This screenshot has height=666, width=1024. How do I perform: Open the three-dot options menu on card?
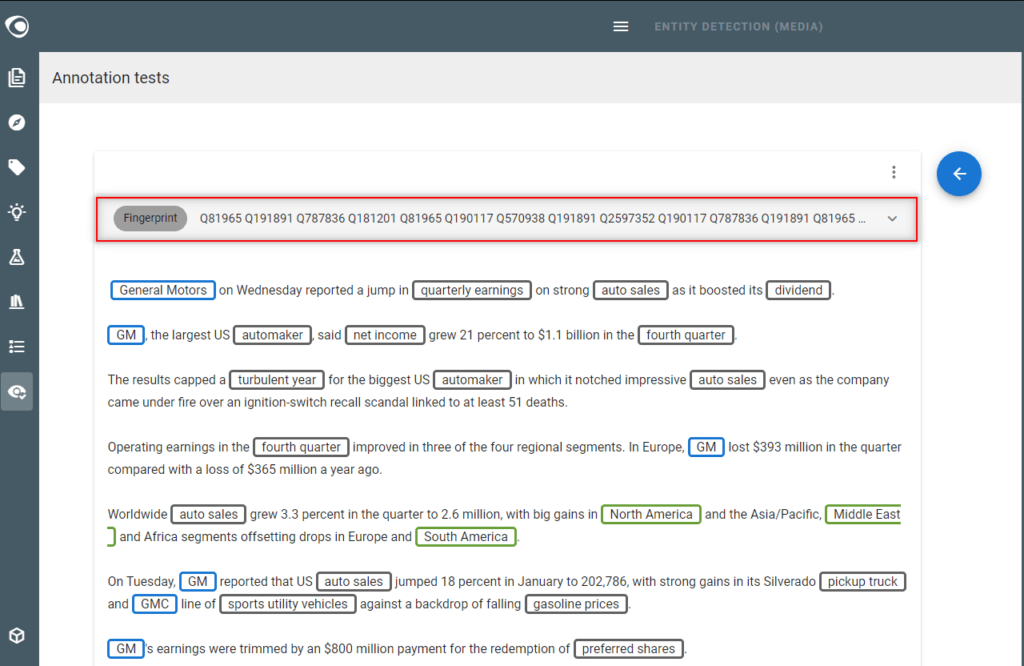pos(893,172)
